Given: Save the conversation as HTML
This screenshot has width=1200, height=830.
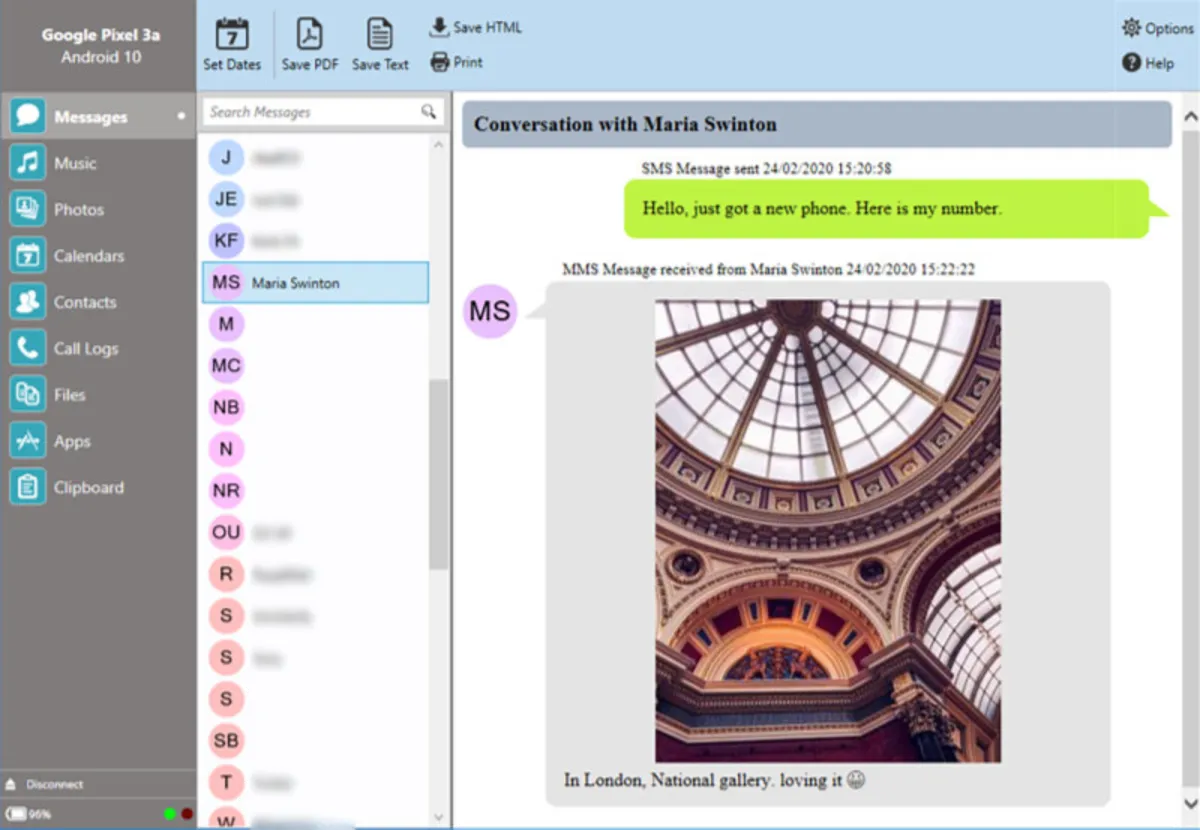Looking at the screenshot, I should pos(475,27).
